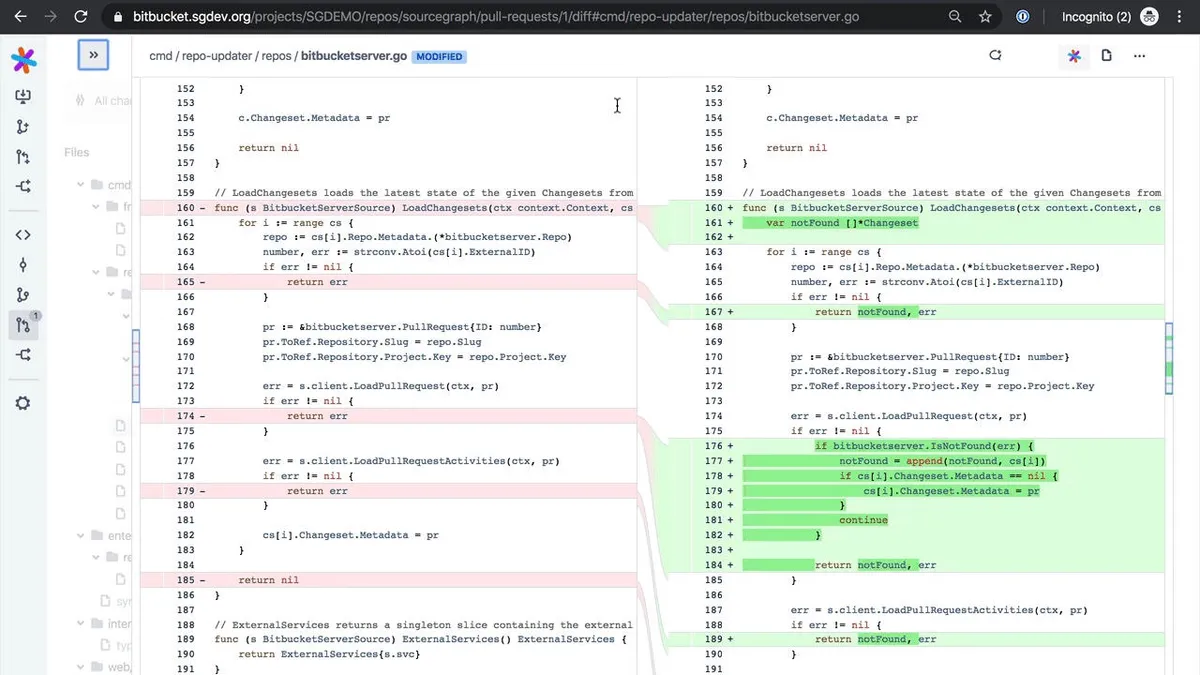Bookmark this page with the star icon
Image resolution: width=1200 pixels, height=675 pixels.
click(985, 17)
